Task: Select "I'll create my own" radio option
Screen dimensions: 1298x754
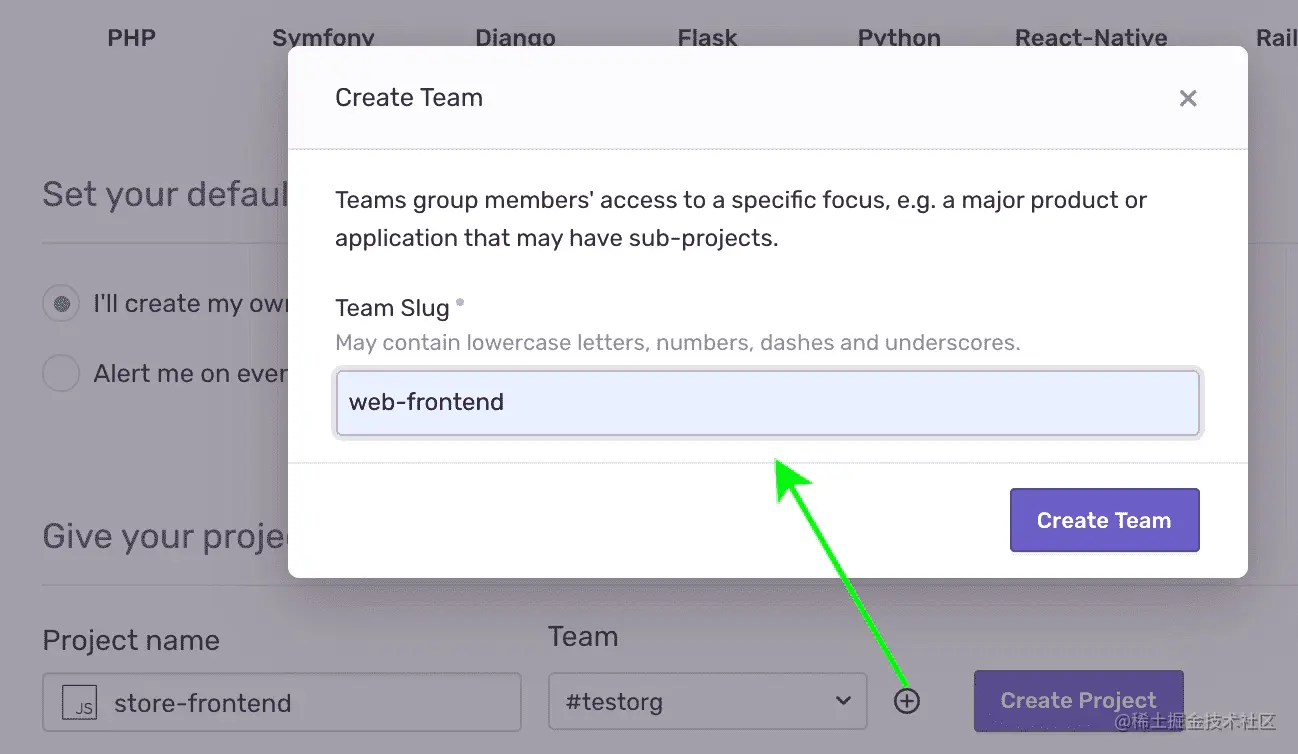Action: 61,303
